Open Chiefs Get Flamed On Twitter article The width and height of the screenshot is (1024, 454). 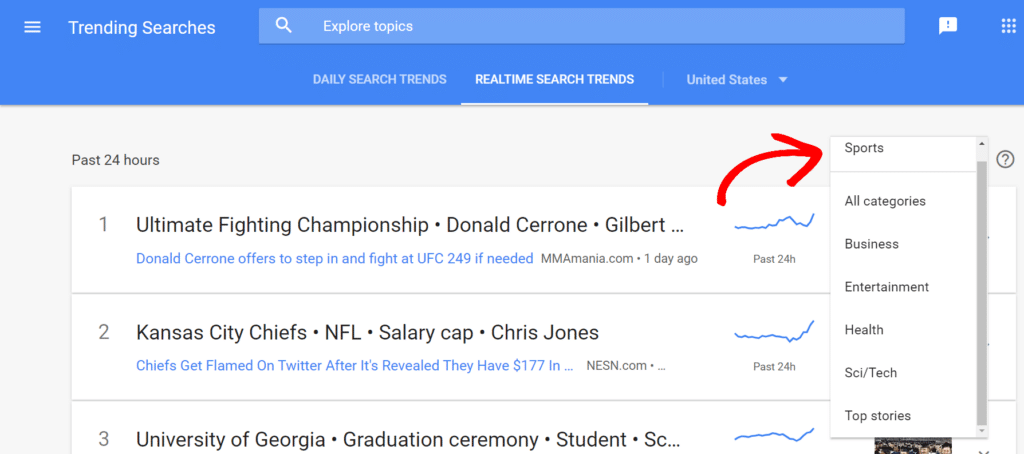point(355,366)
